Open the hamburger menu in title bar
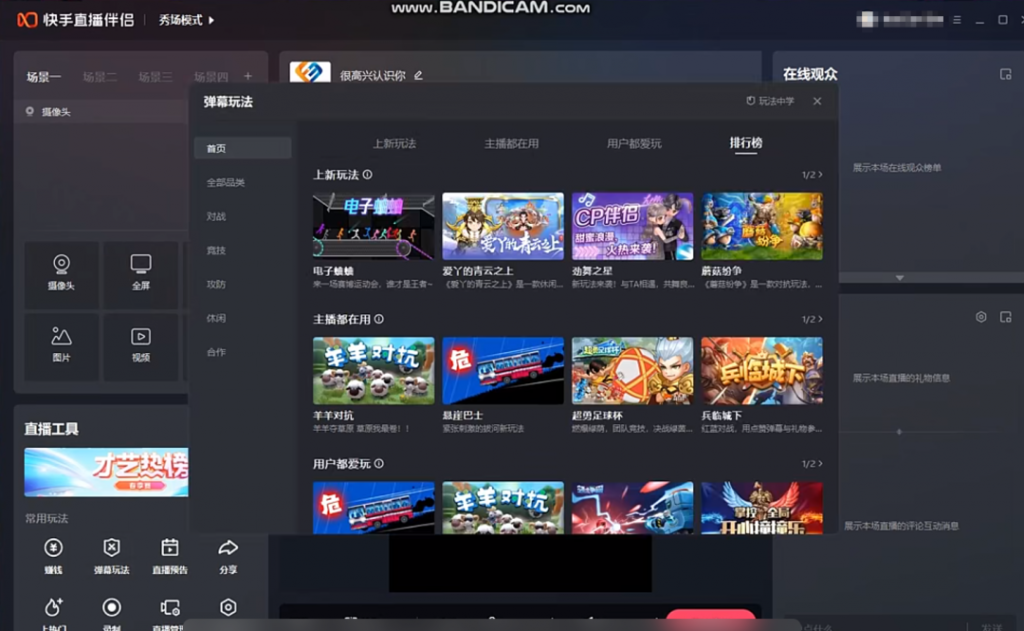This screenshot has width=1024, height=631. click(957, 20)
